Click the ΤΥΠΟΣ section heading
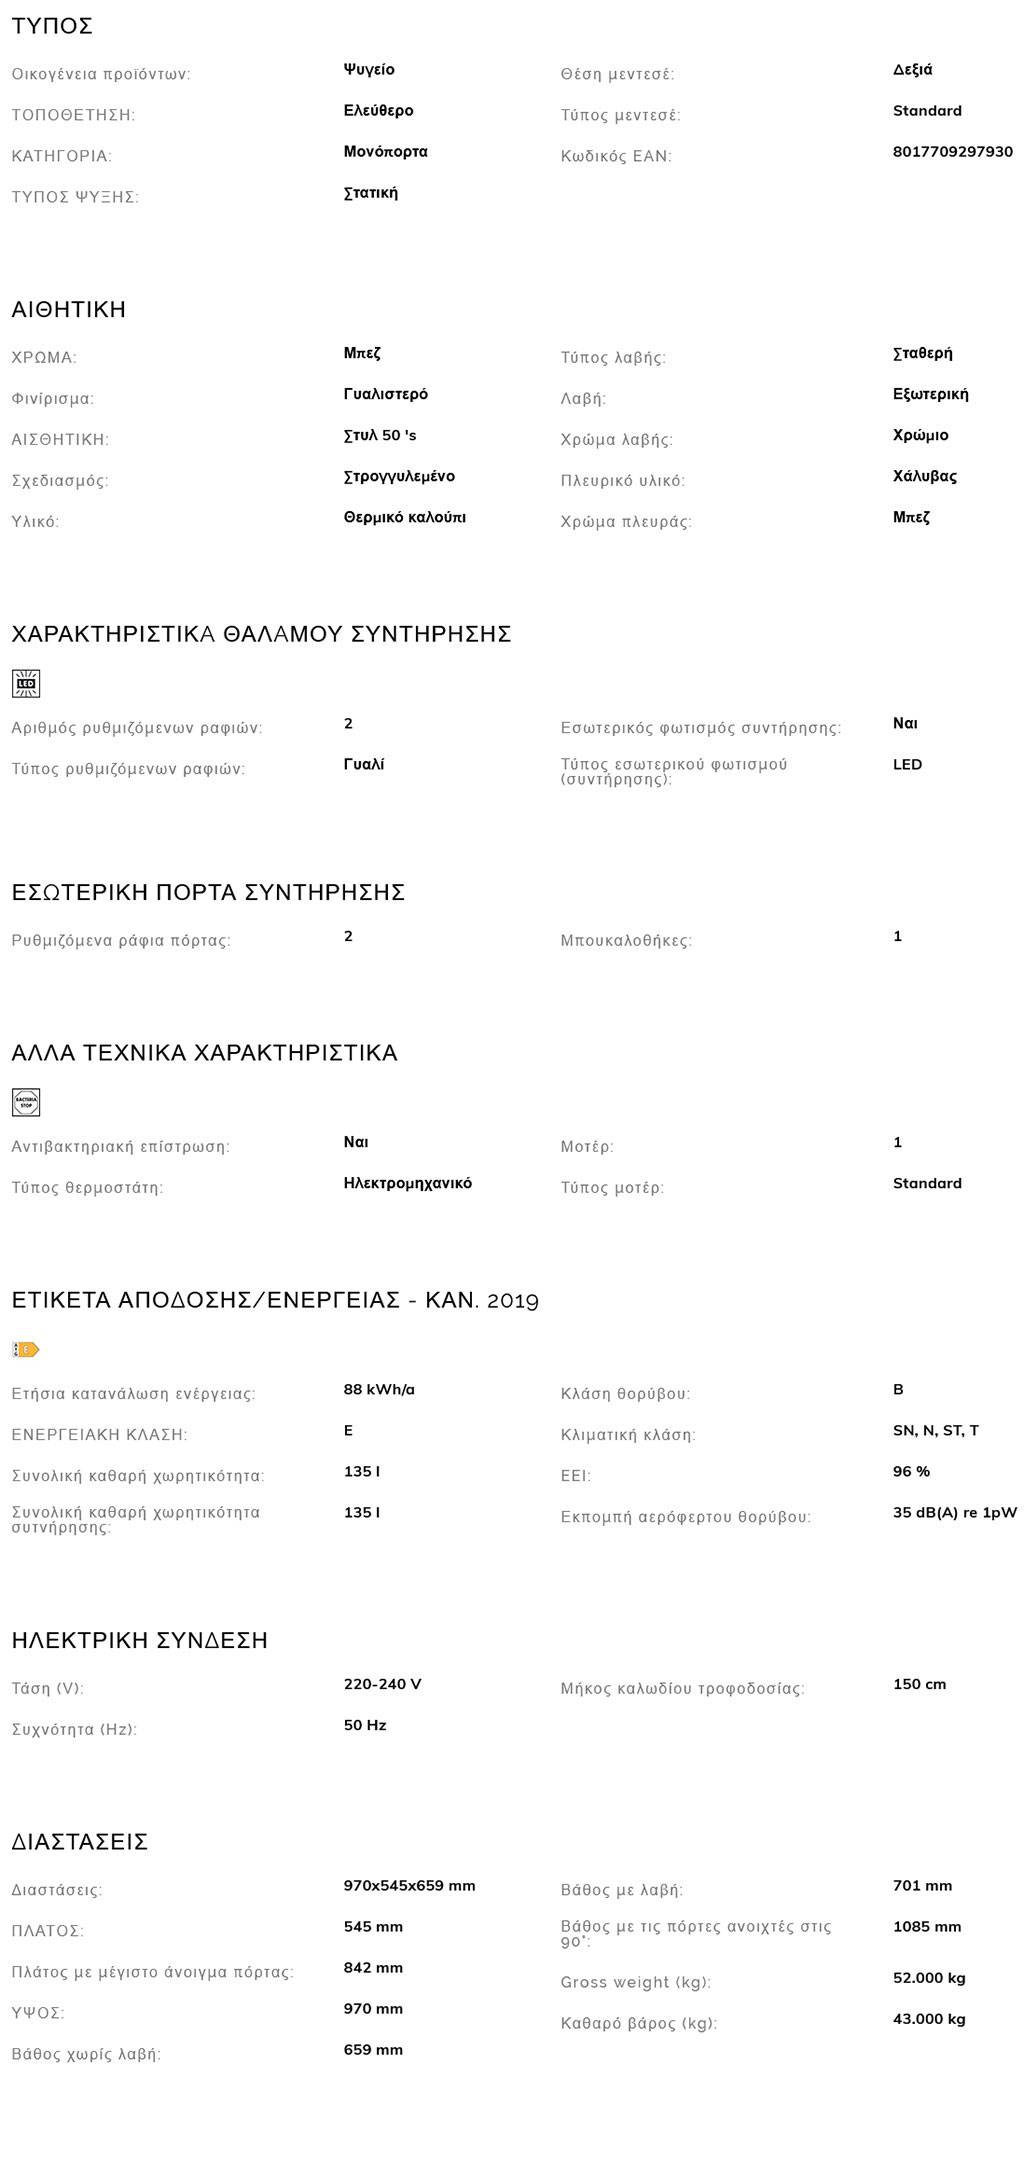The width and height of the screenshot is (1024, 2182). click(x=52, y=27)
